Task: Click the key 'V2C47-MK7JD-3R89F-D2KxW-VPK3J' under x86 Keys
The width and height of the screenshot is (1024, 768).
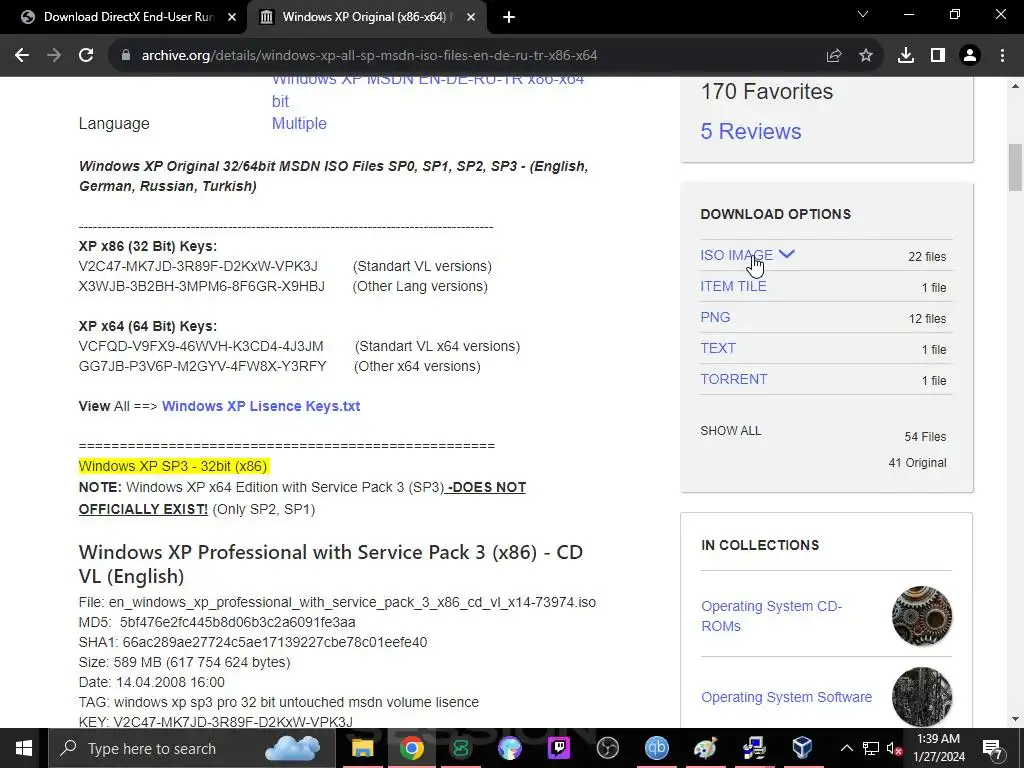Action: click(x=198, y=266)
